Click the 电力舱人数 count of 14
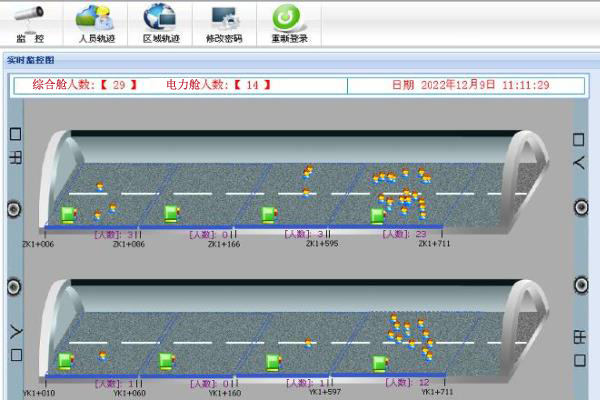The height and width of the screenshot is (400, 600). (x=251, y=85)
